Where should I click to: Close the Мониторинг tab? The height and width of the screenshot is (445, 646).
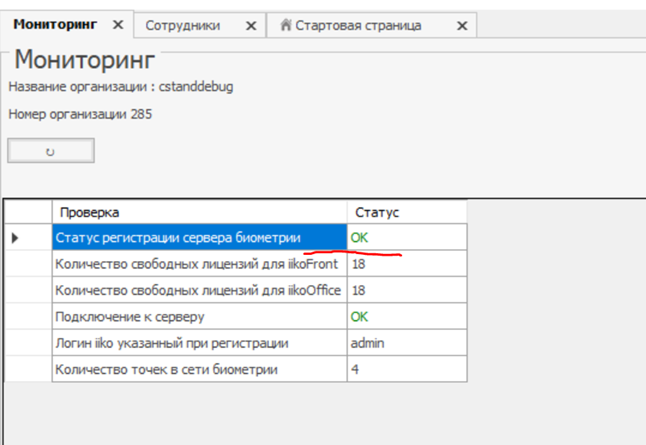[118, 25]
